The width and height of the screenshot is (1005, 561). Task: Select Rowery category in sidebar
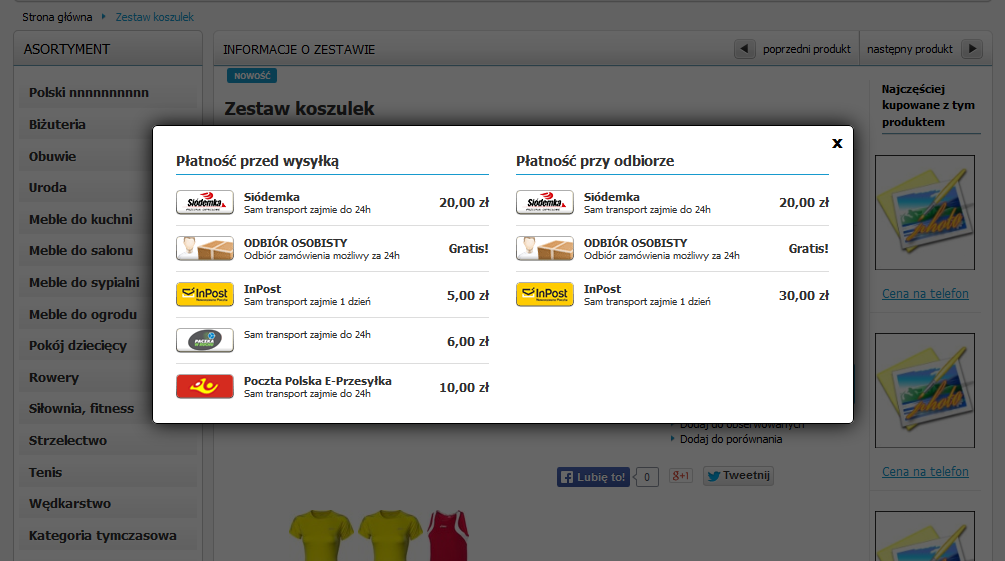53,378
